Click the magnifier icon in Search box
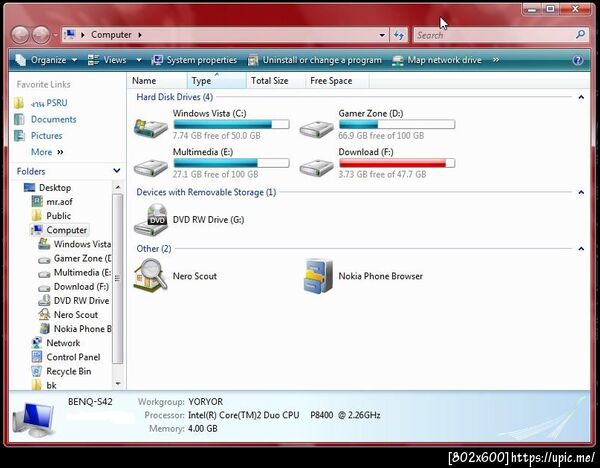Screen dimensions: 600x468 (580, 34)
